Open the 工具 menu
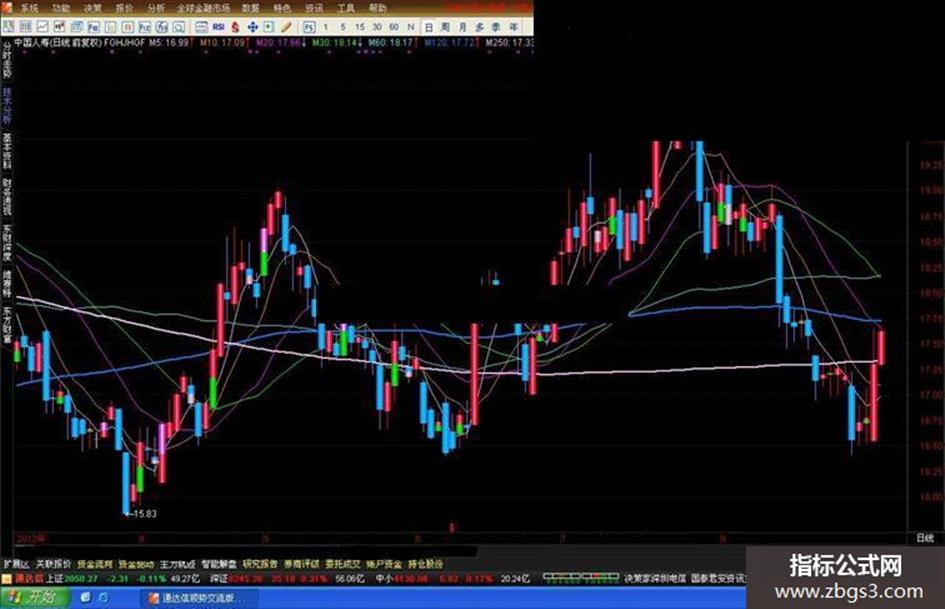Screen dimensions: 945x609 [x=345, y=8]
